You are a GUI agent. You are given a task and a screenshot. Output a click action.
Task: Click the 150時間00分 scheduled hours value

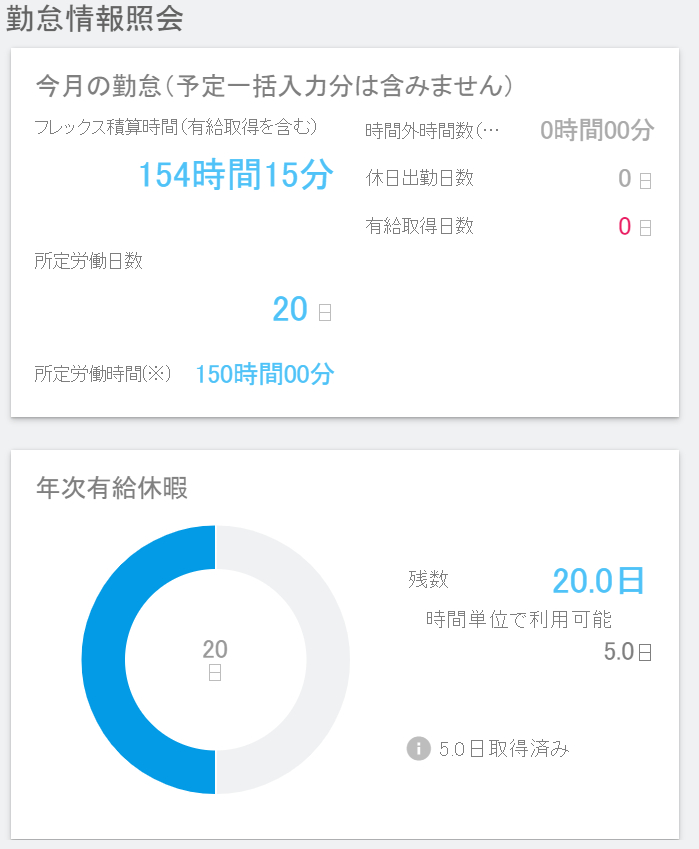point(265,374)
